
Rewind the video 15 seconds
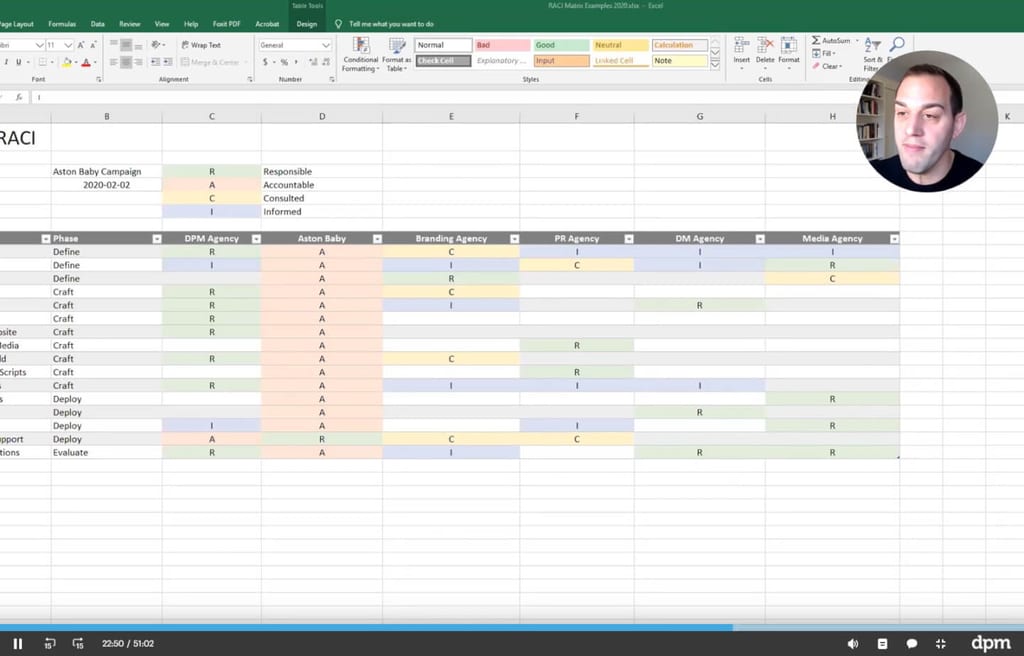coord(50,644)
